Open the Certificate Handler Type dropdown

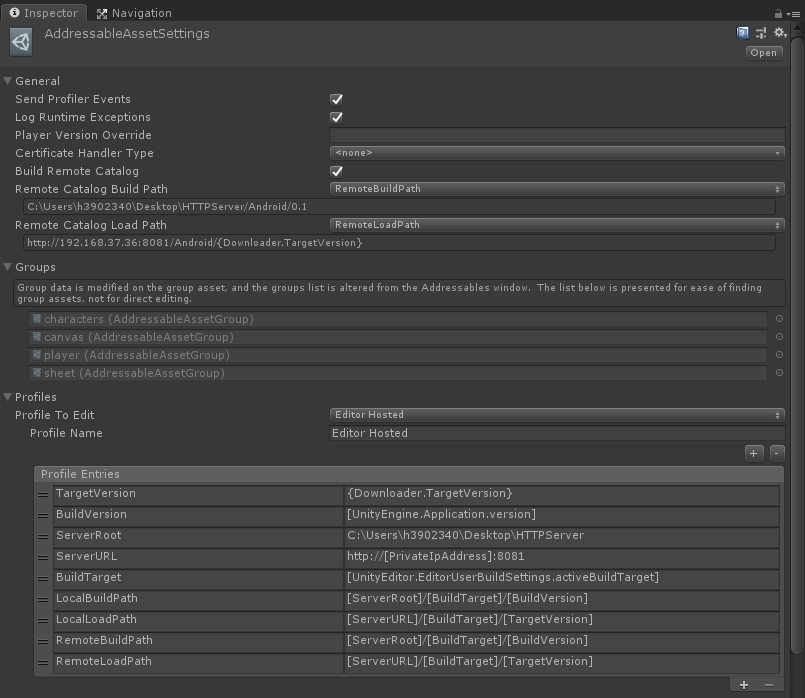[557, 153]
